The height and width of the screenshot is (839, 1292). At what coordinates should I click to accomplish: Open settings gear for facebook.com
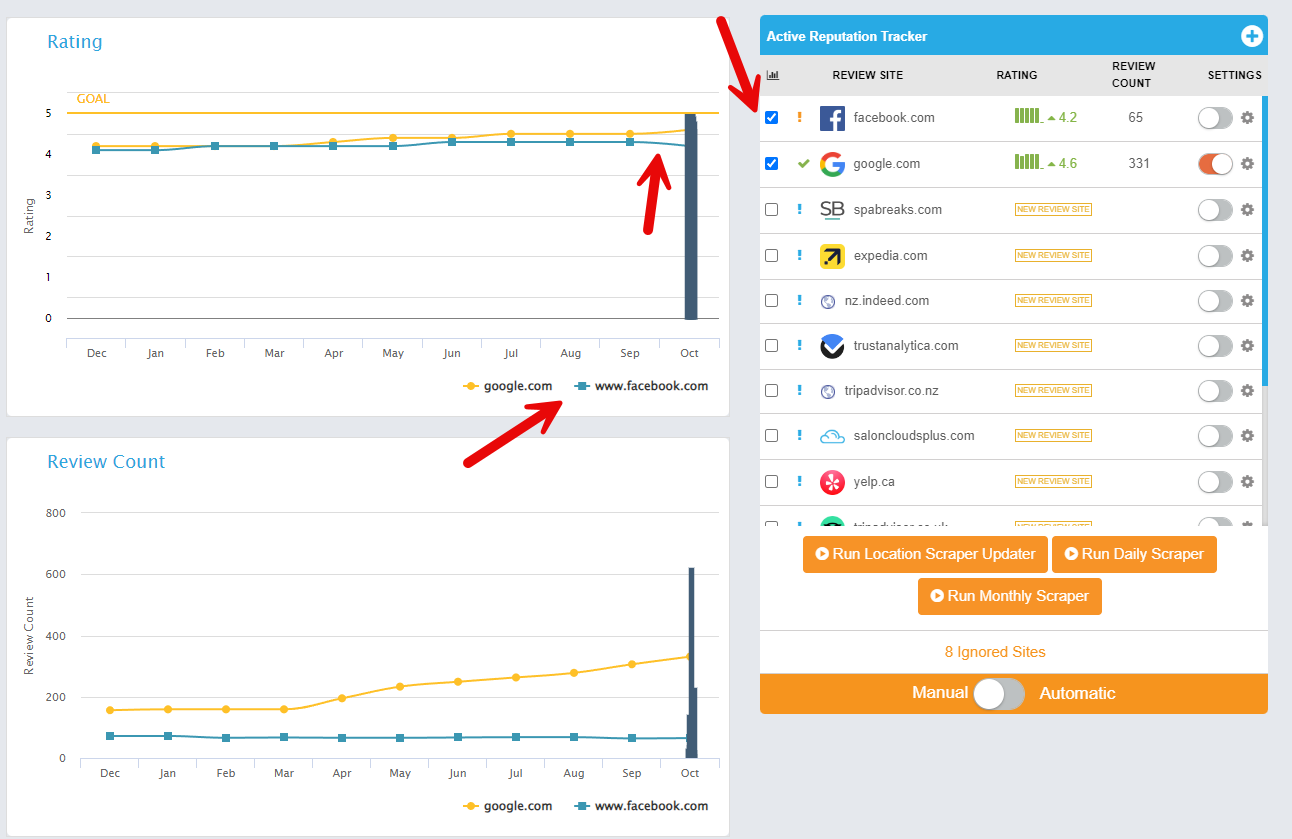coord(1247,118)
